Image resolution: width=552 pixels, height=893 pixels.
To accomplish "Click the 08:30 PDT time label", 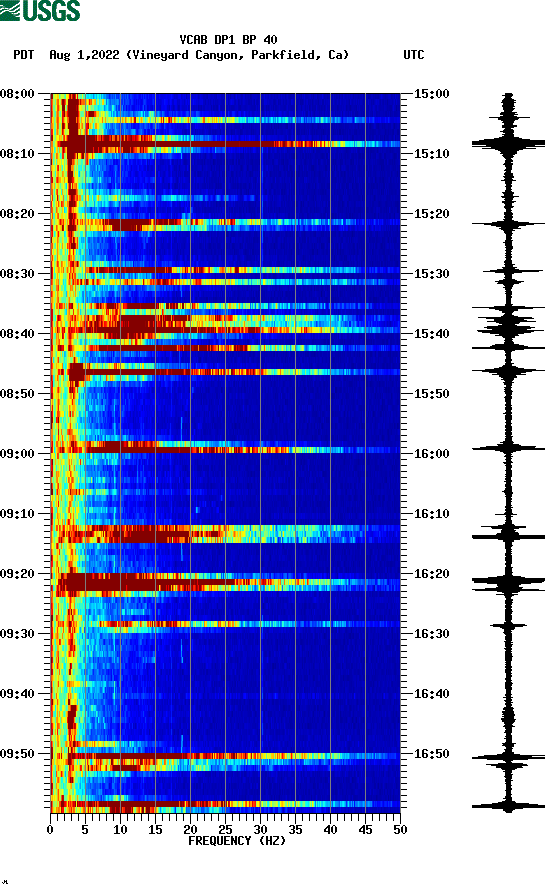I will (x=17, y=273).
